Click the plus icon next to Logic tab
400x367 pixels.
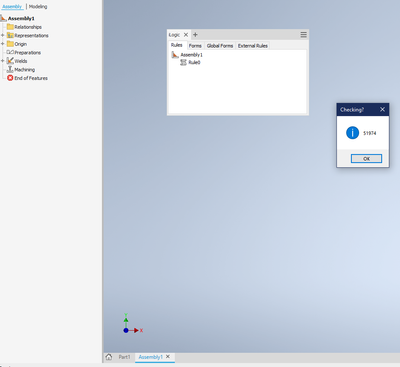(x=195, y=35)
